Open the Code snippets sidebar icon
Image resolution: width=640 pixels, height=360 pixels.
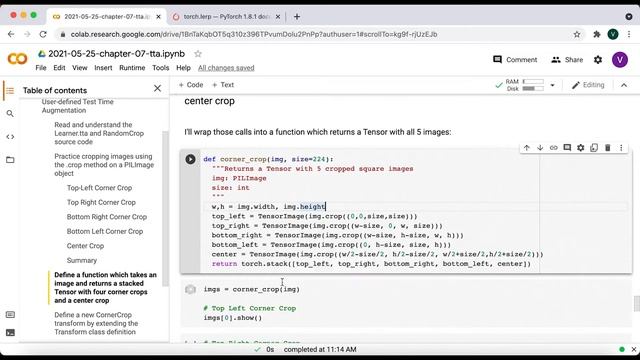[10, 137]
